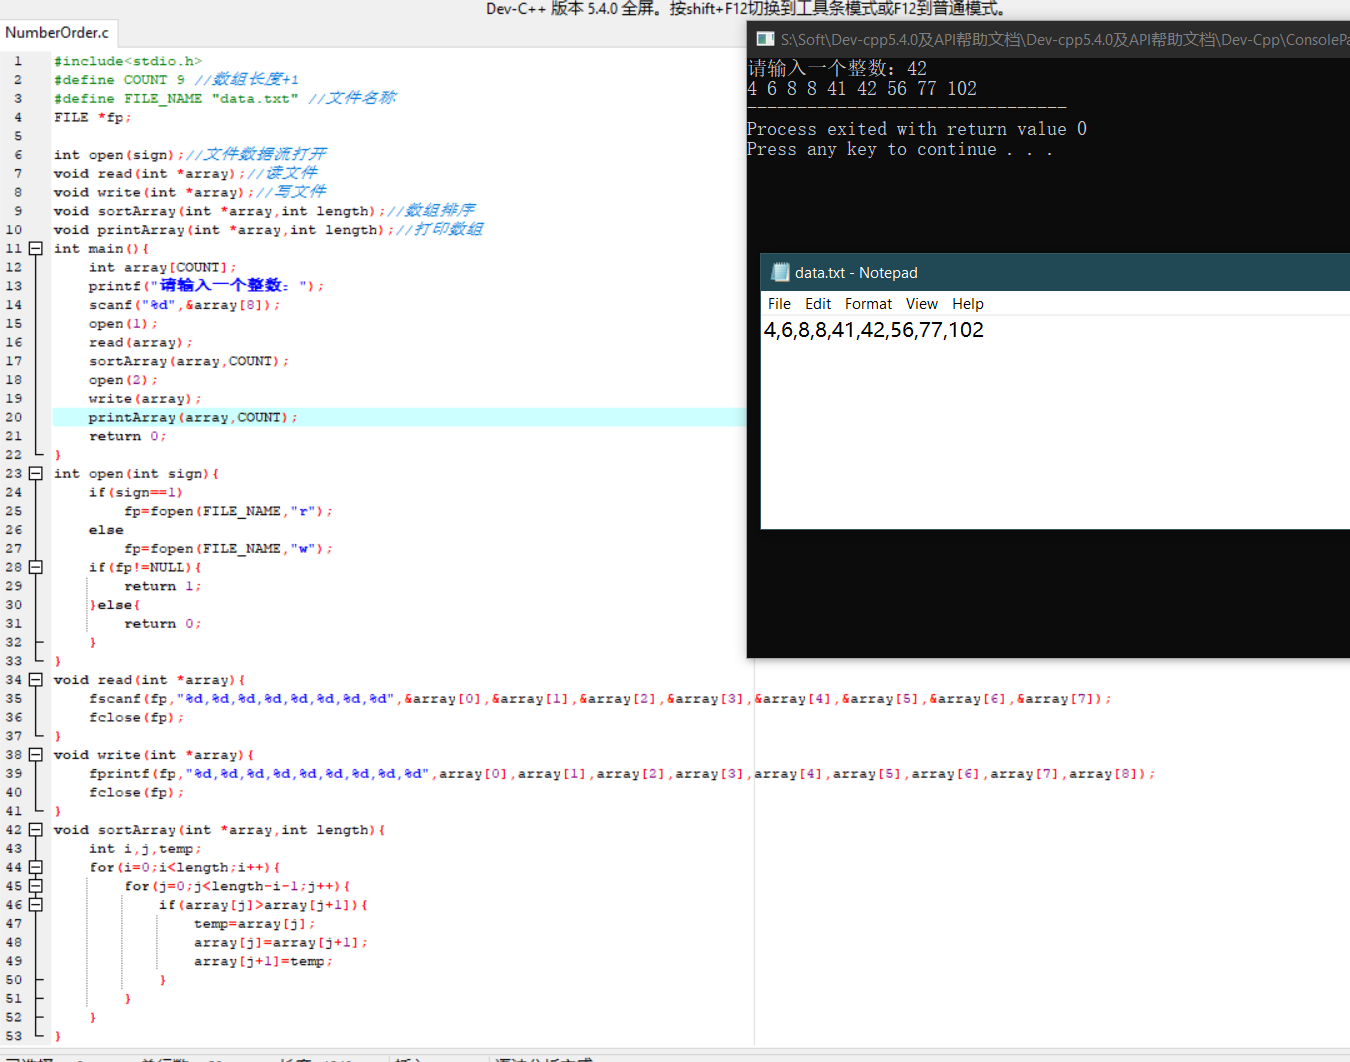
Task: Click the #define COUNT 9 line
Action: coord(176,80)
